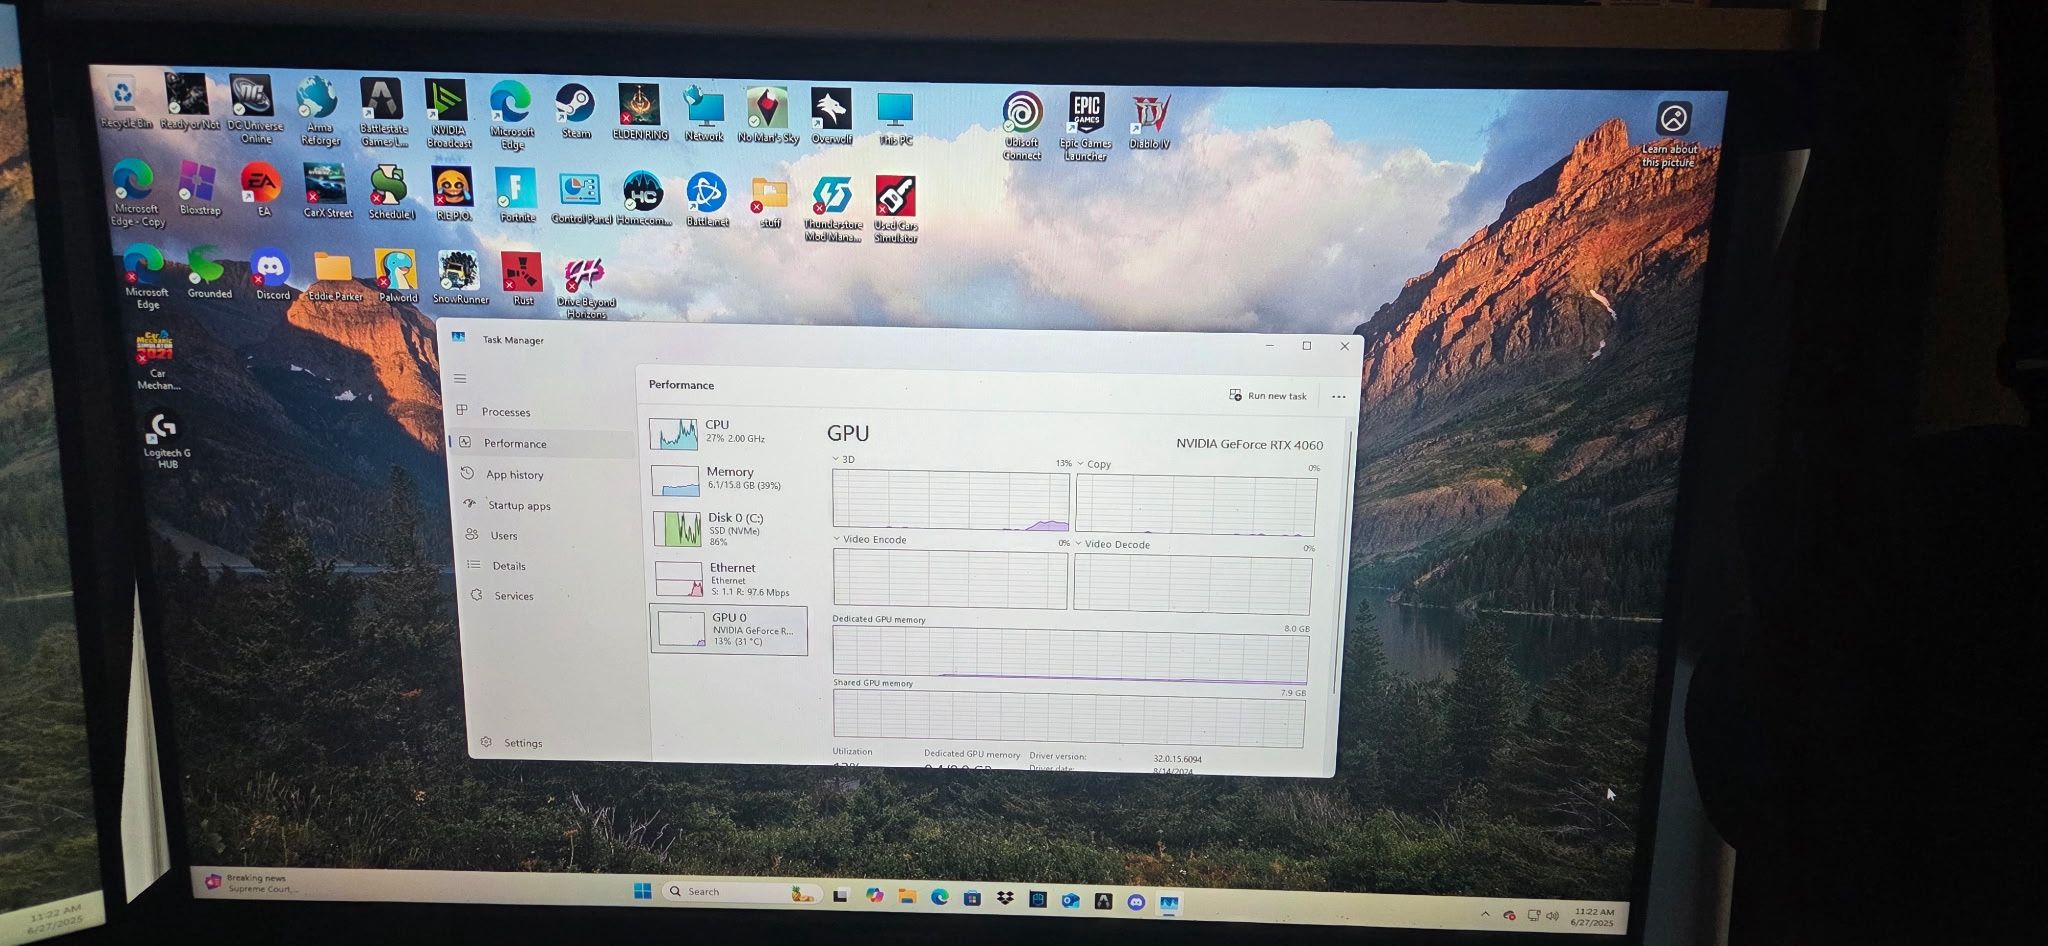
Task: Select Disk 0 (C:) performance item
Action: 730,529
